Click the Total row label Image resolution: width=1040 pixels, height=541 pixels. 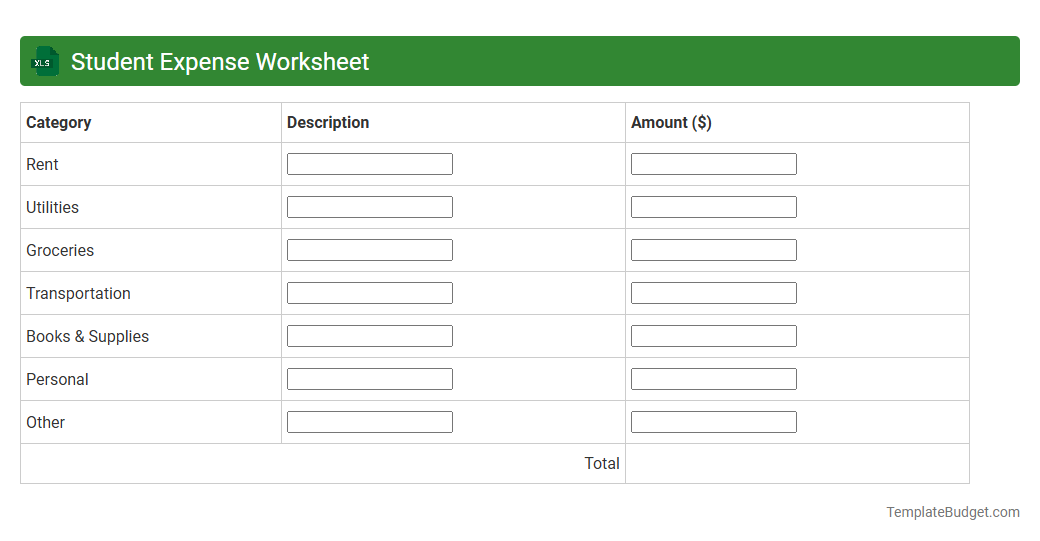click(602, 463)
